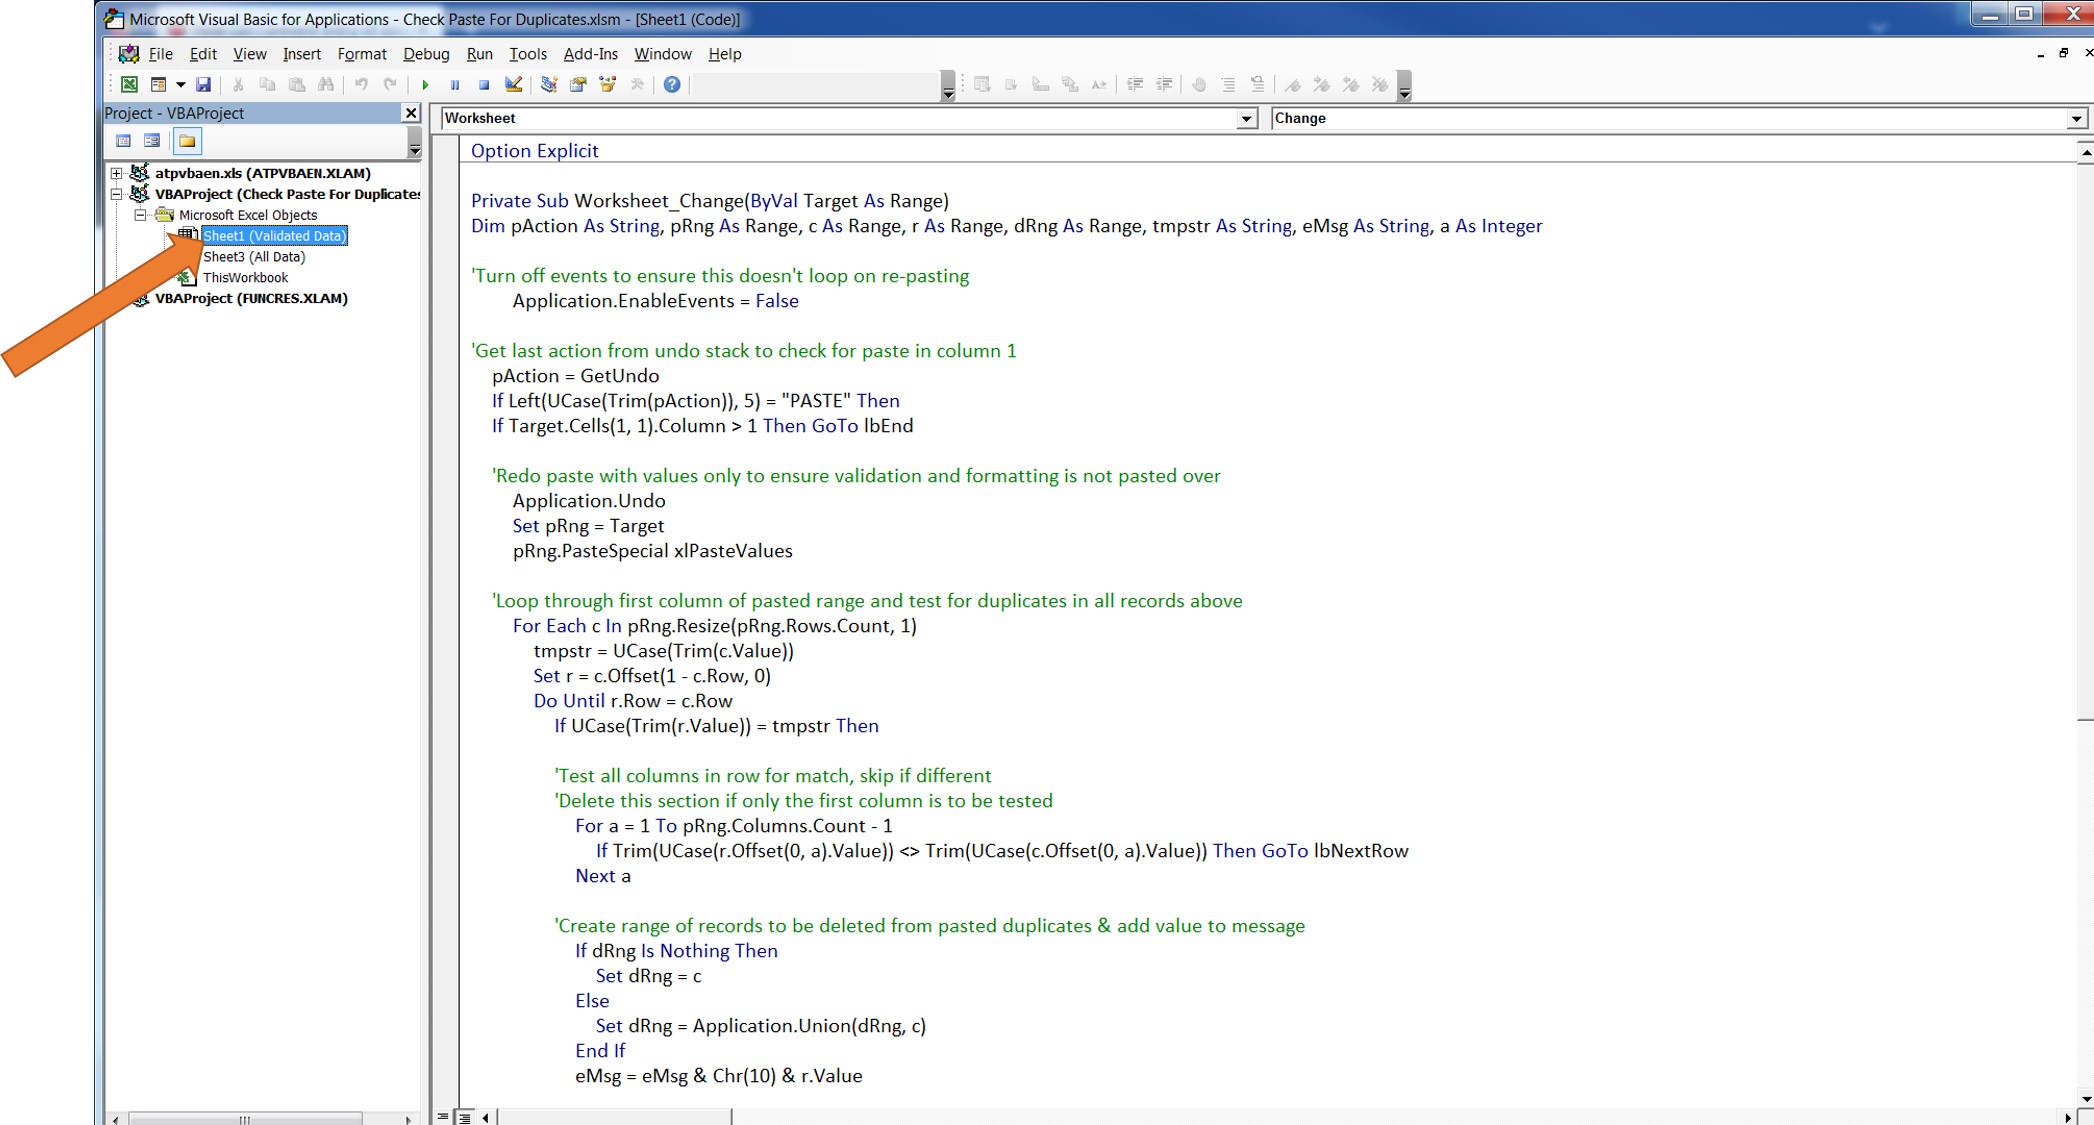
Task: Click the Comment Block icon
Action: pyautogui.click(x=1228, y=85)
